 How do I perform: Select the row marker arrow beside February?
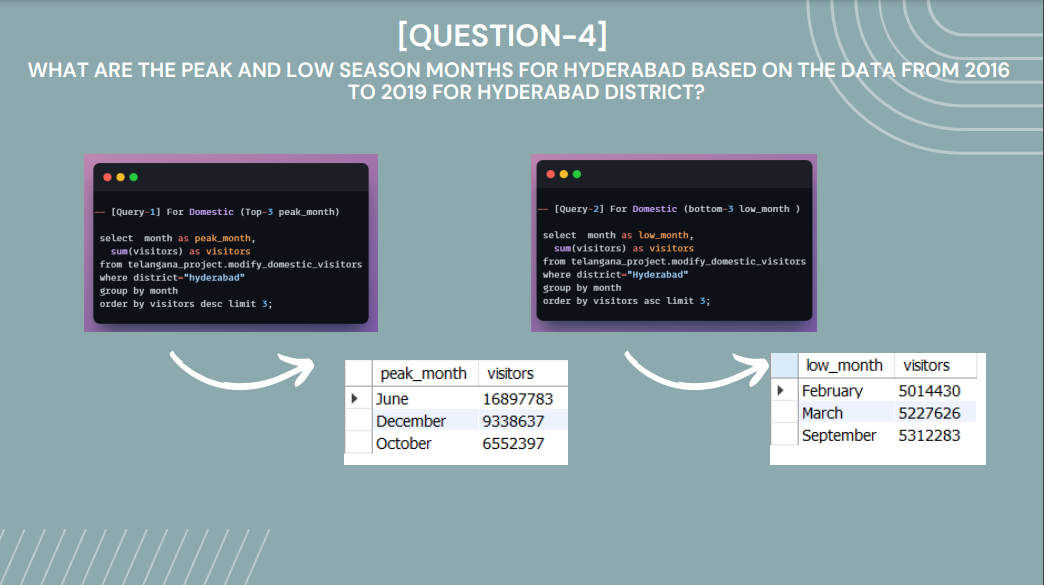tap(781, 390)
